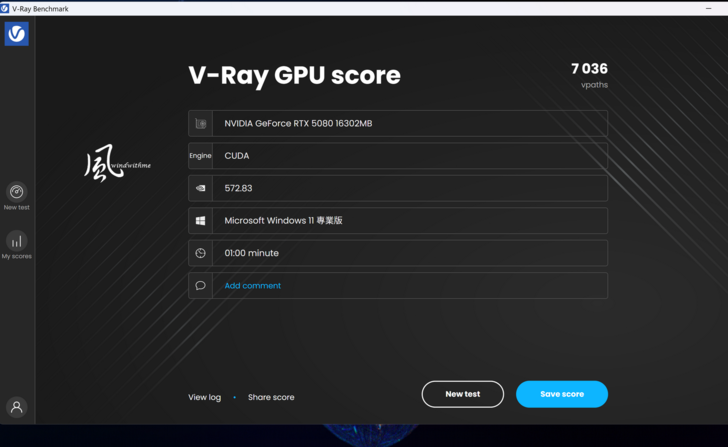This screenshot has width=728, height=447.
Task: Click the 7 036 vpaths score value
Action: click(589, 69)
